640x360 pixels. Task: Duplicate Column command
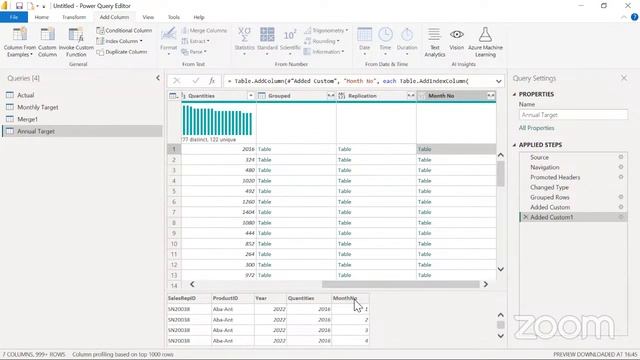122,52
